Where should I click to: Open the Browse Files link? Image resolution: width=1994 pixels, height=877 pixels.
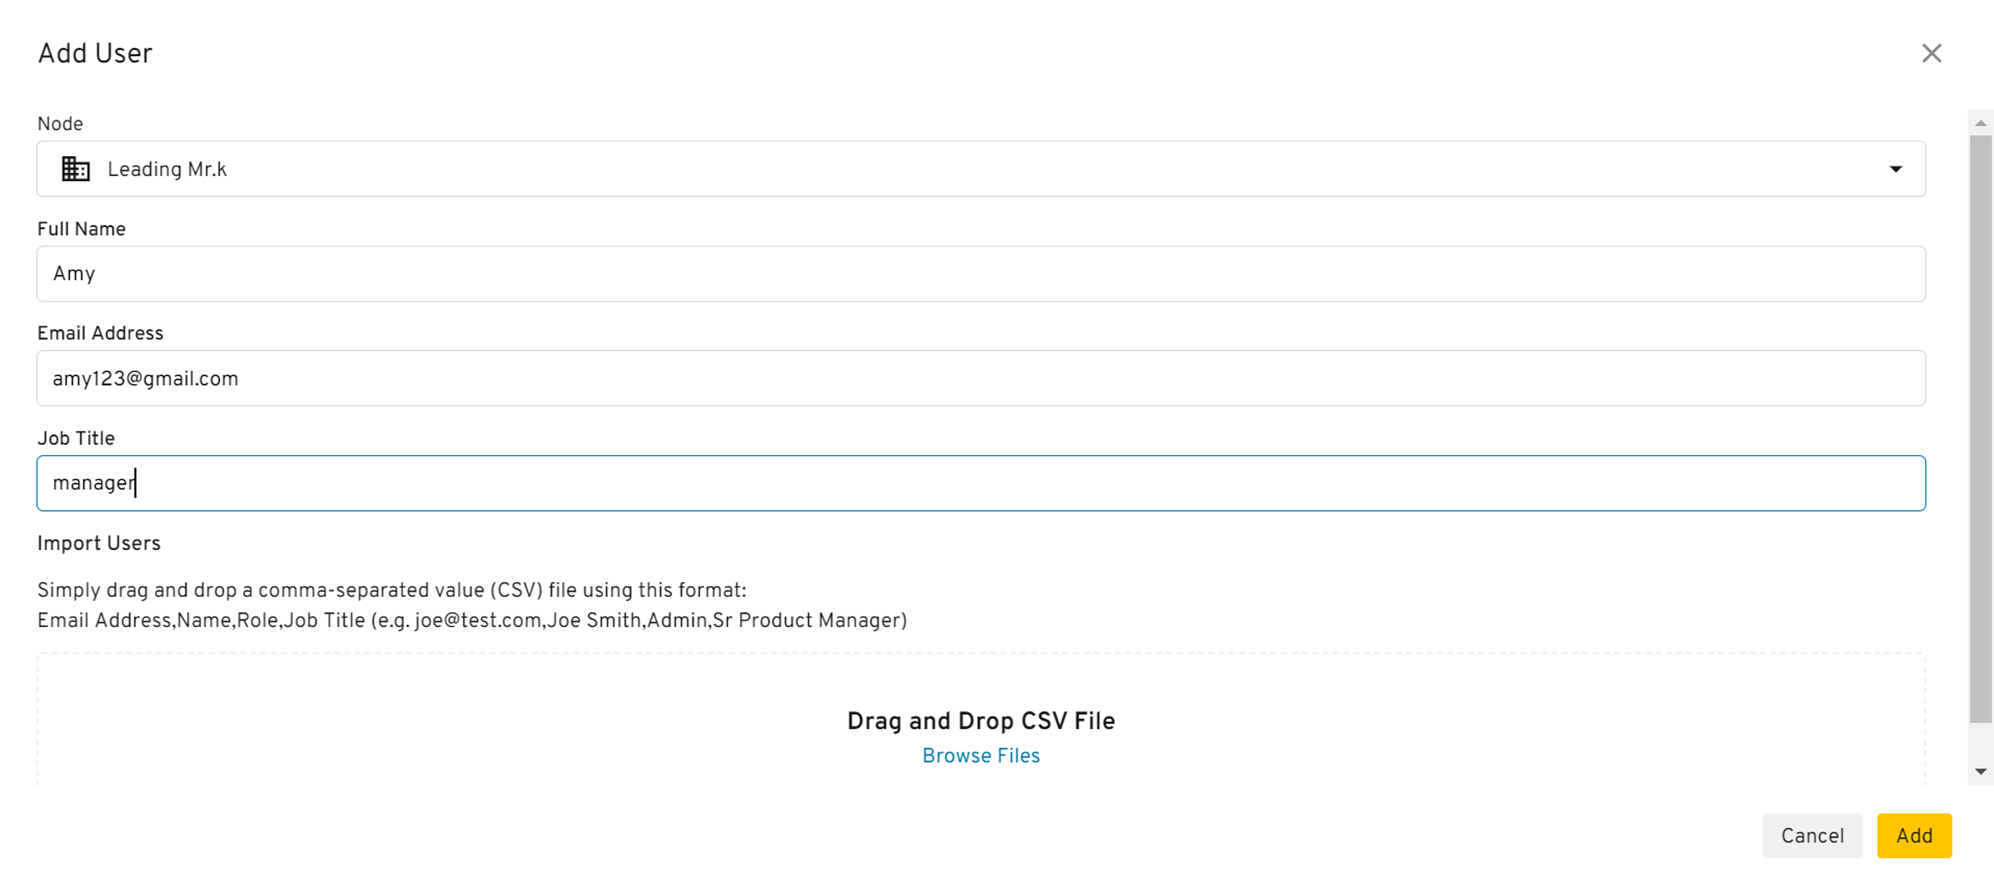pyautogui.click(x=980, y=756)
